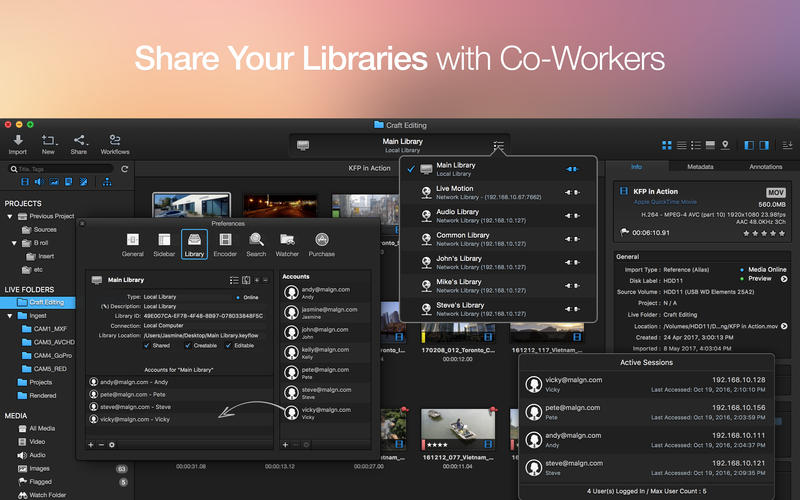Open the Encoder tab in Preferences
The width and height of the screenshot is (800, 500).
pyautogui.click(x=225, y=244)
